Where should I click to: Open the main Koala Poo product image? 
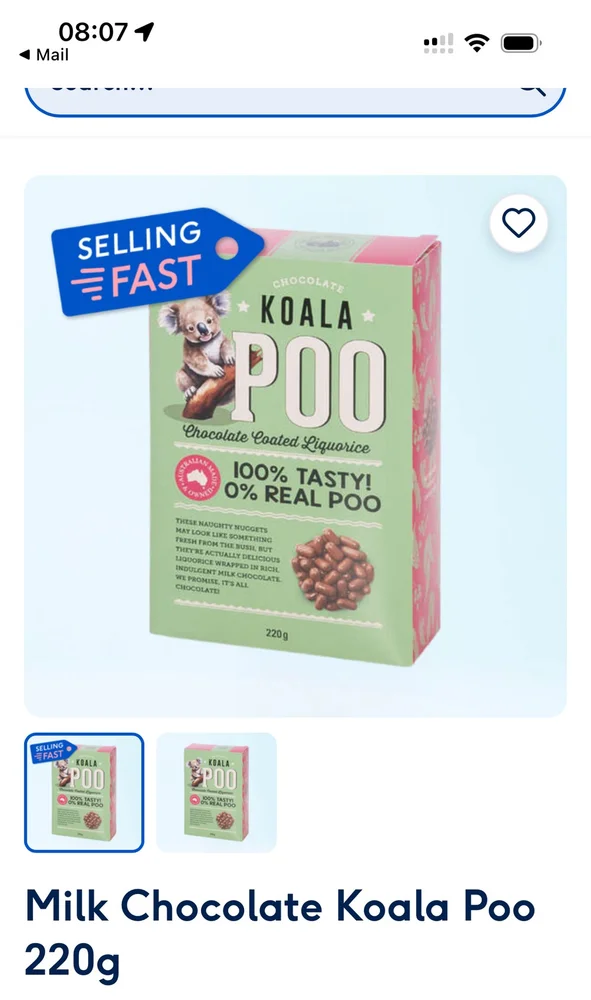pyautogui.click(x=295, y=446)
